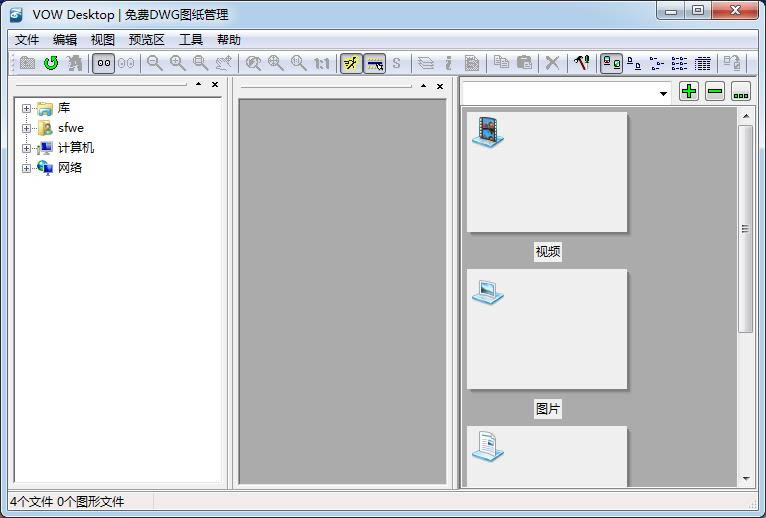
Task: Click the gray S toolbar icon
Action: (397, 63)
